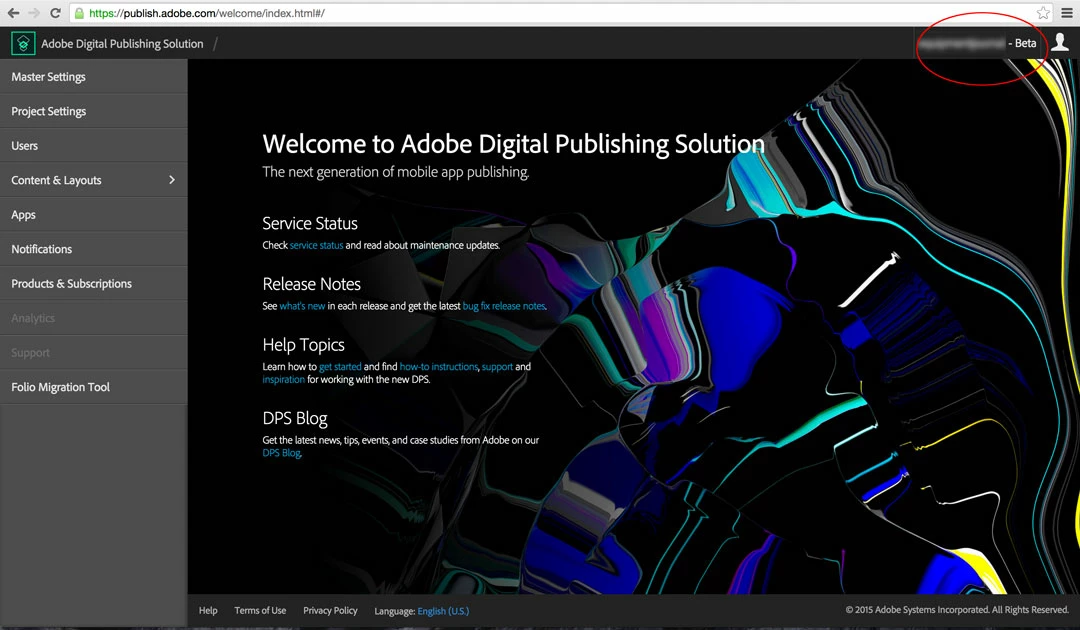Open Privacy Policy in the footer
Image resolution: width=1080 pixels, height=630 pixels.
click(330, 610)
